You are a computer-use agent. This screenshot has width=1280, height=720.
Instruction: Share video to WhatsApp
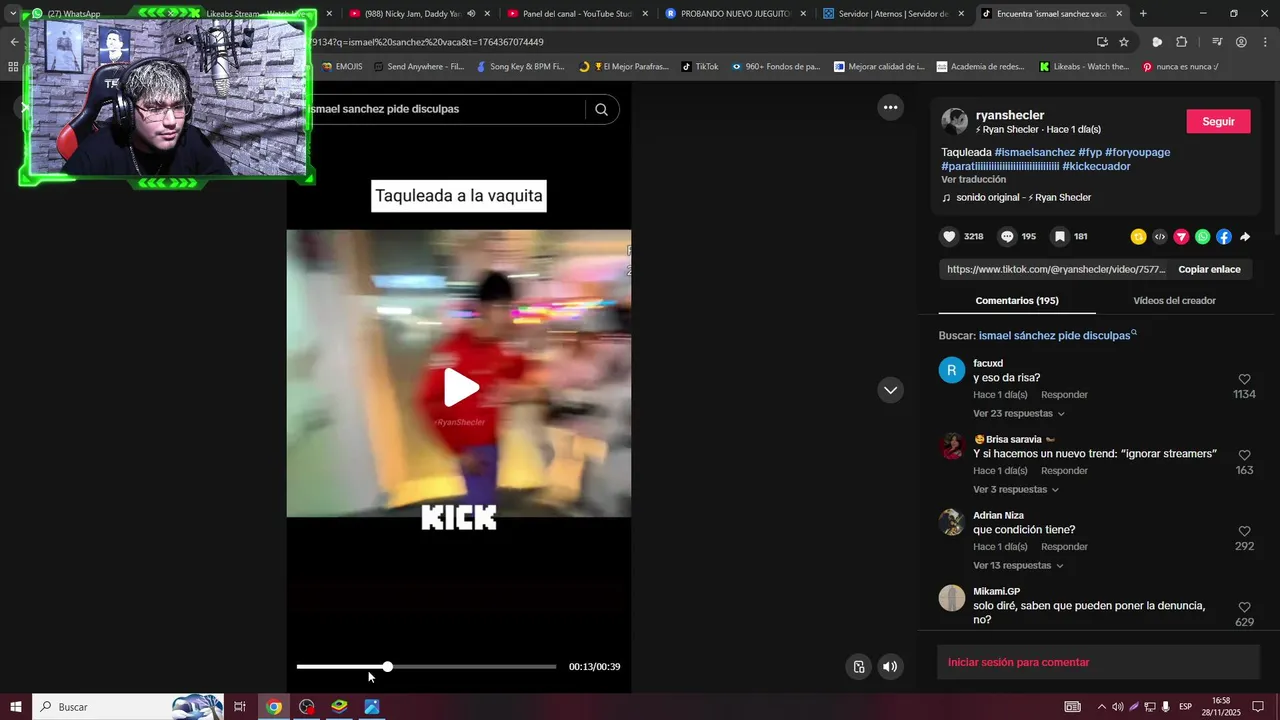click(x=1203, y=237)
